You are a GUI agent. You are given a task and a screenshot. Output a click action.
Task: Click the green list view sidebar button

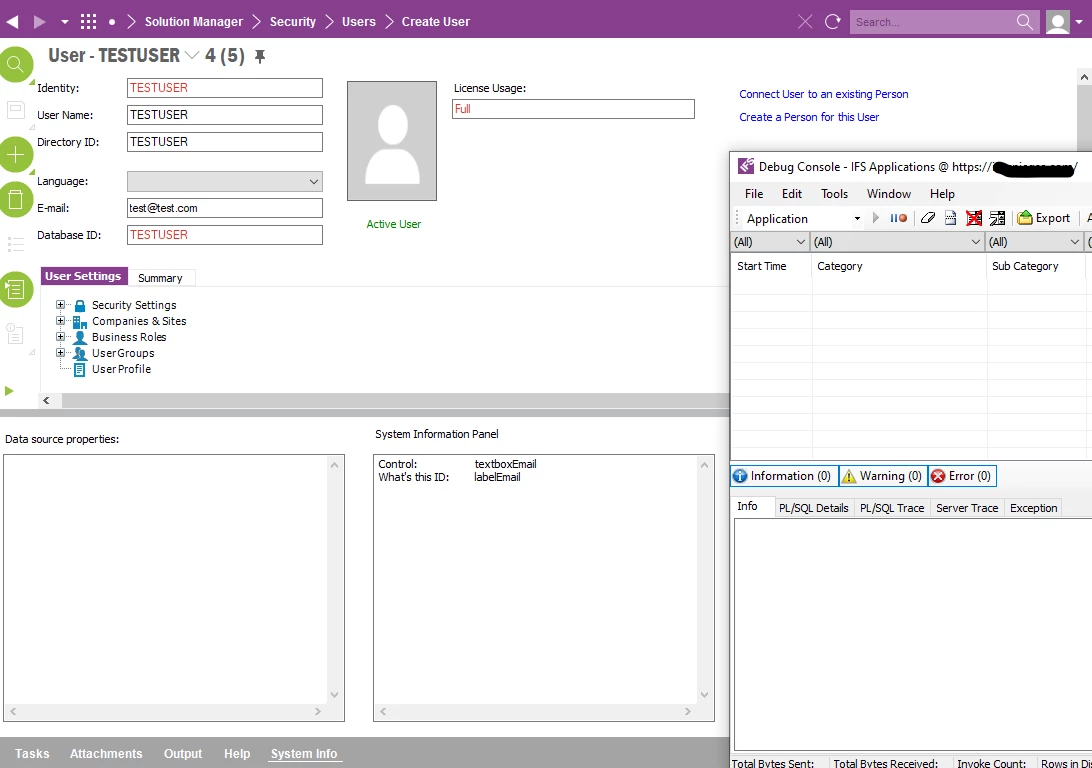click(x=15, y=289)
